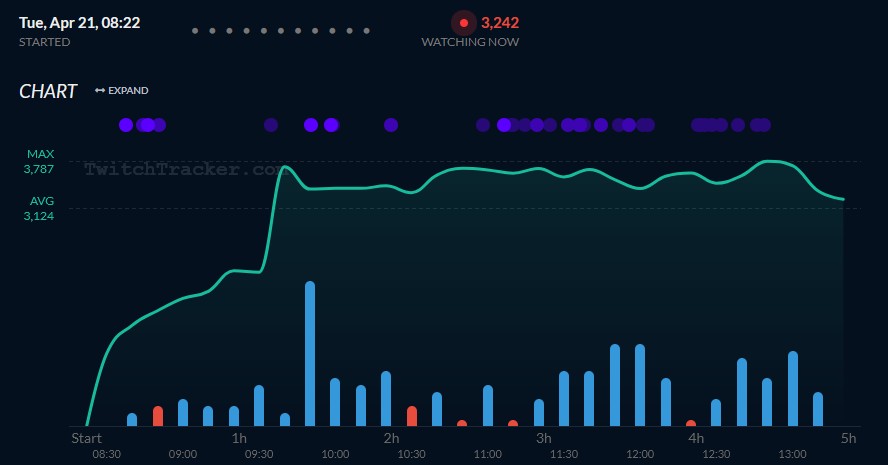The width and height of the screenshot is (888, 465).
Task: Click the blue bar above 10:00
Action: tap(335, 402)
